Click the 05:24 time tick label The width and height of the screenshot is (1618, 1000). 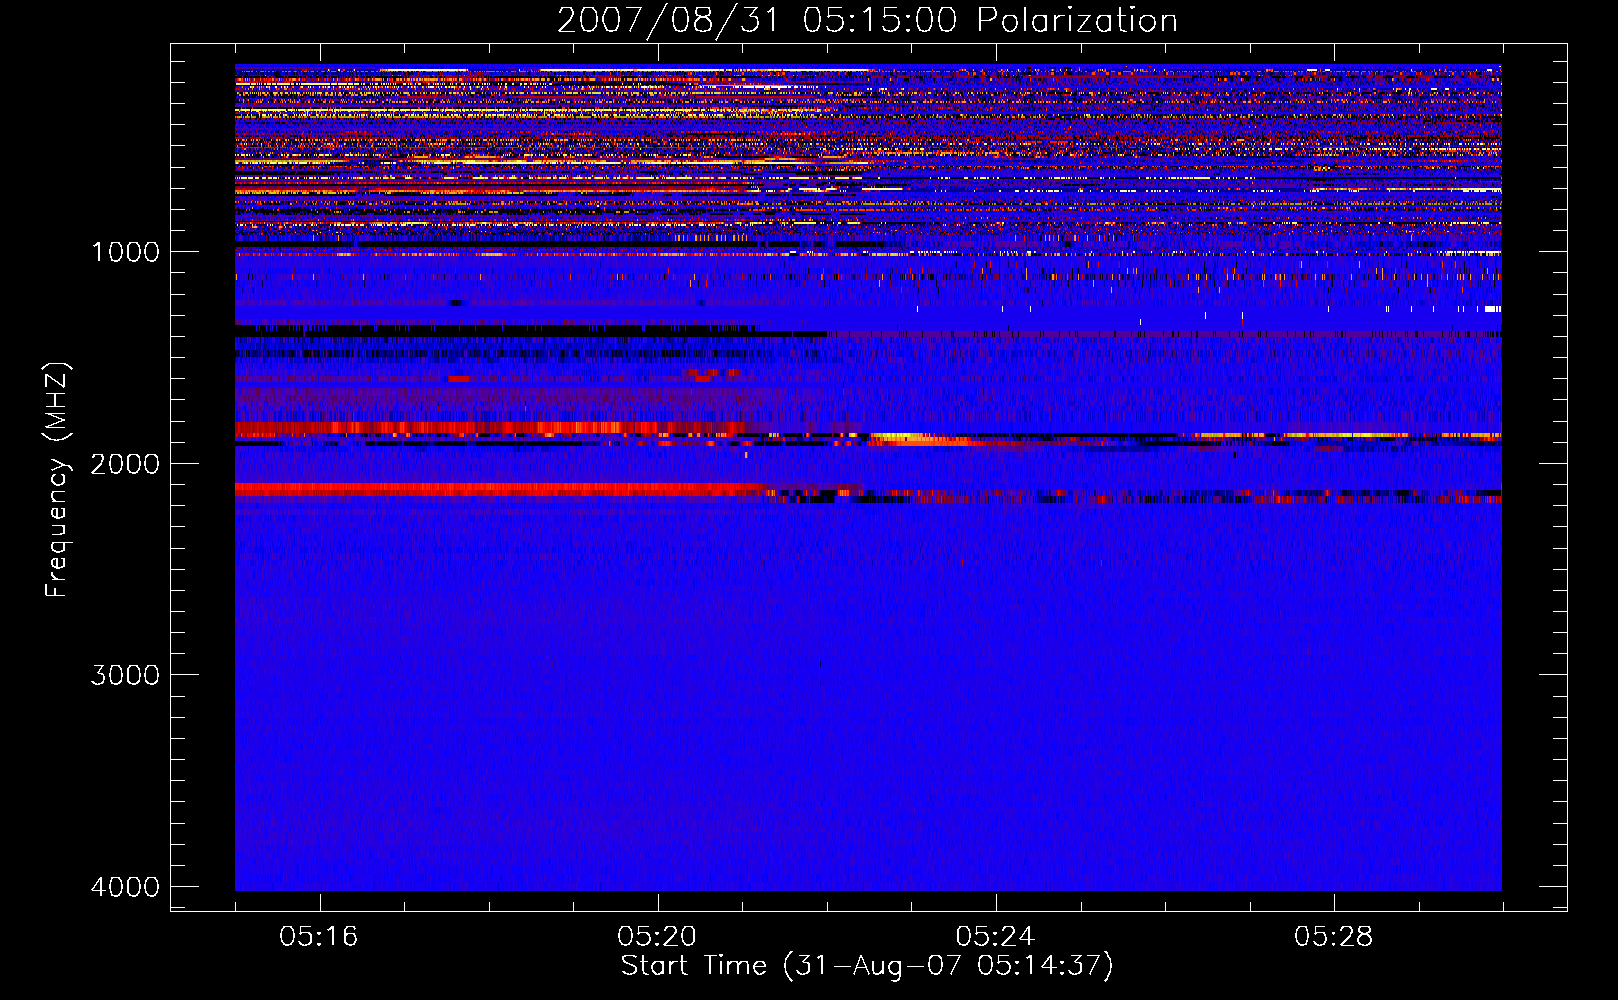(995, 937)
